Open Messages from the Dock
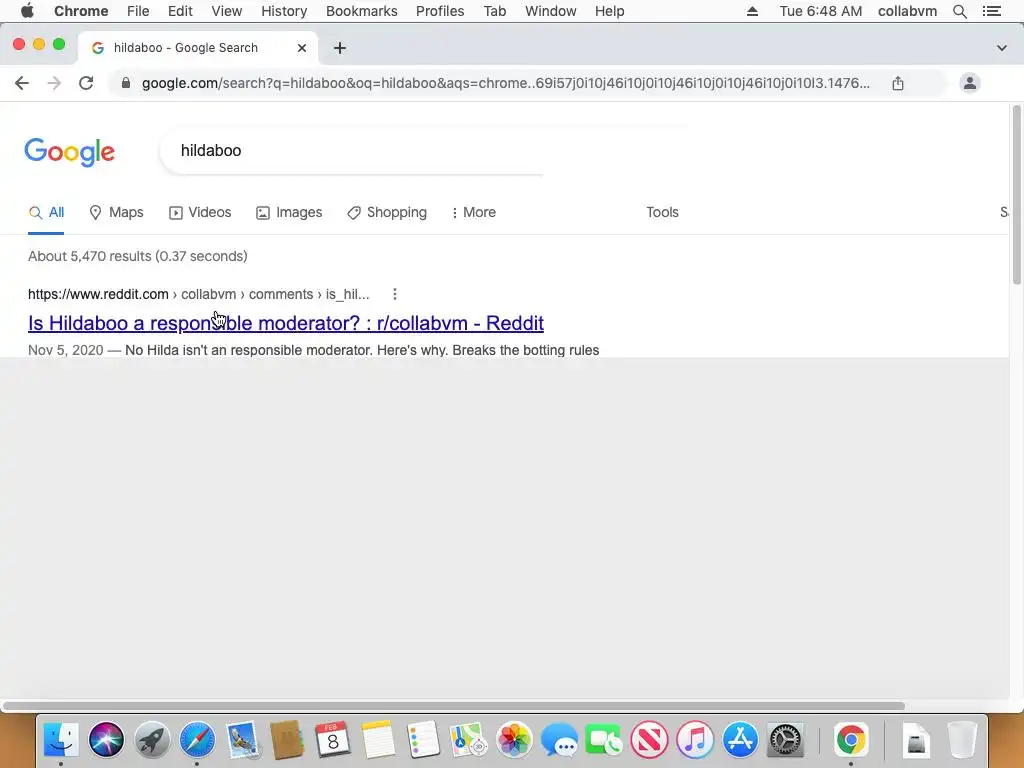 click(x=559, y=740)
